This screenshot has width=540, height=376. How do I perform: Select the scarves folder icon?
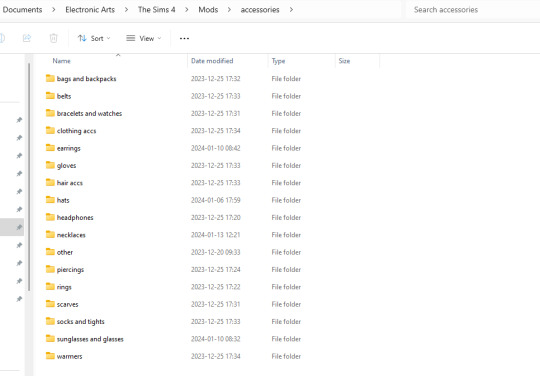tap(50, 304)
